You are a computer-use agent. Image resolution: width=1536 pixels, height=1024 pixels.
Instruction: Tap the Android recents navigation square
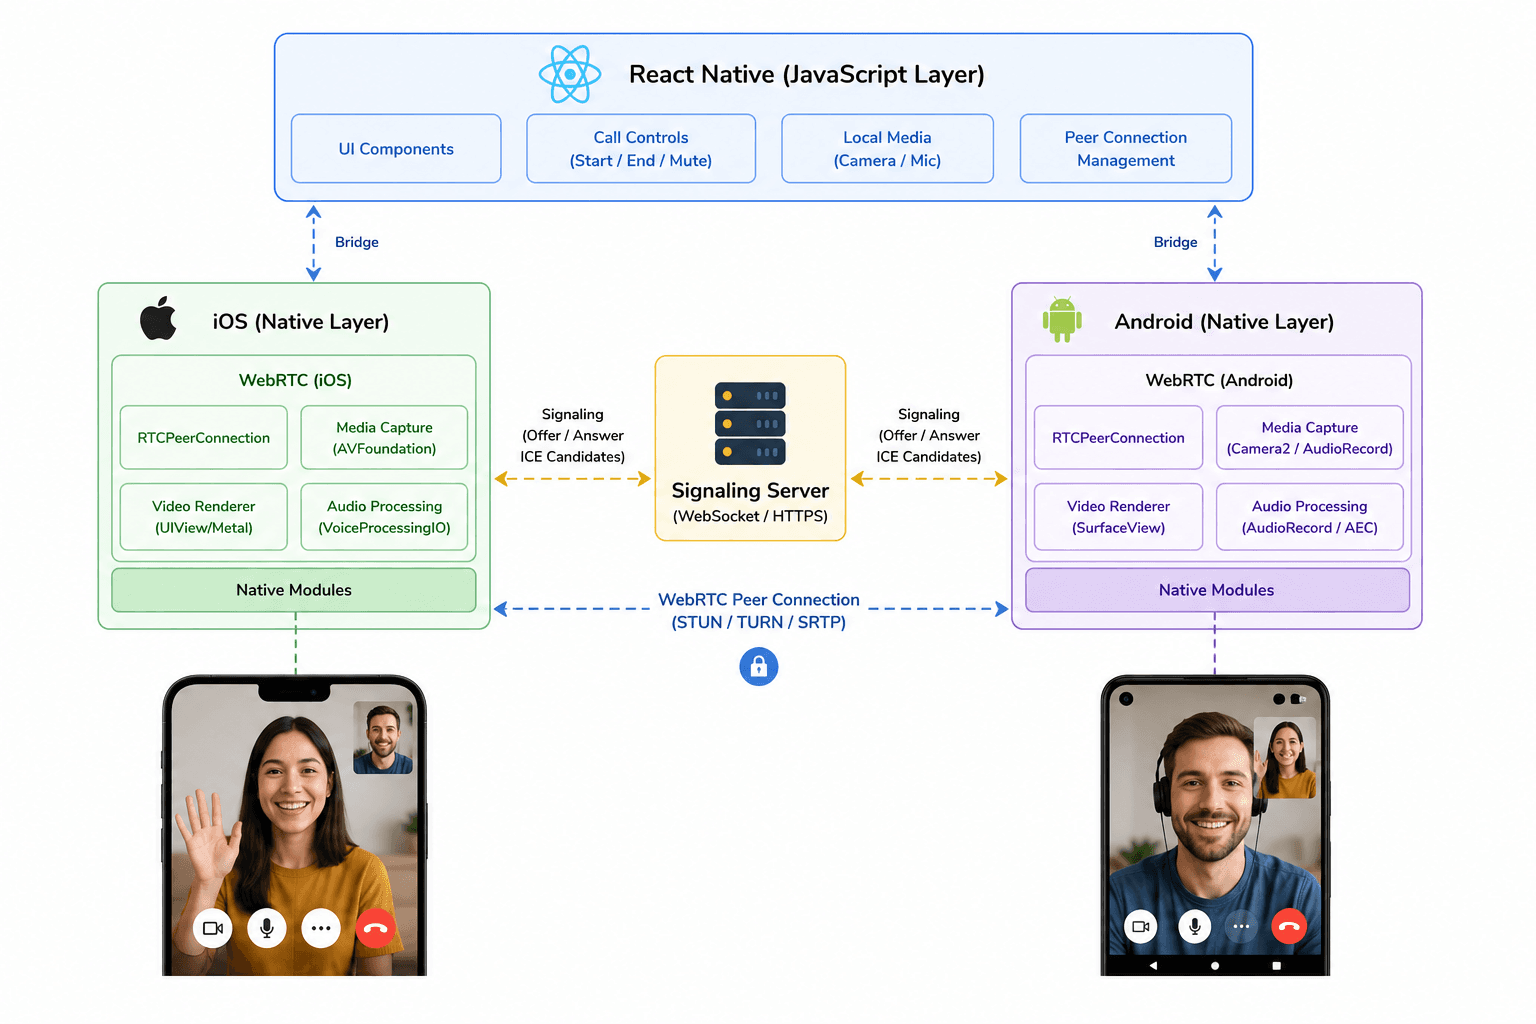[x=1276, y=966]
